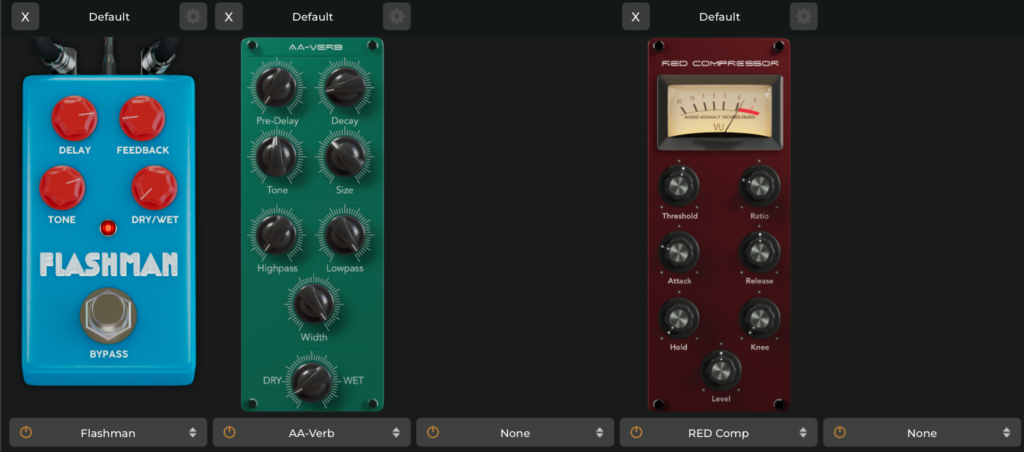The height and width of the screenshot is (452, 1024).
Task: Toggle power for the RED Comp slot
Action: [636, 433]
